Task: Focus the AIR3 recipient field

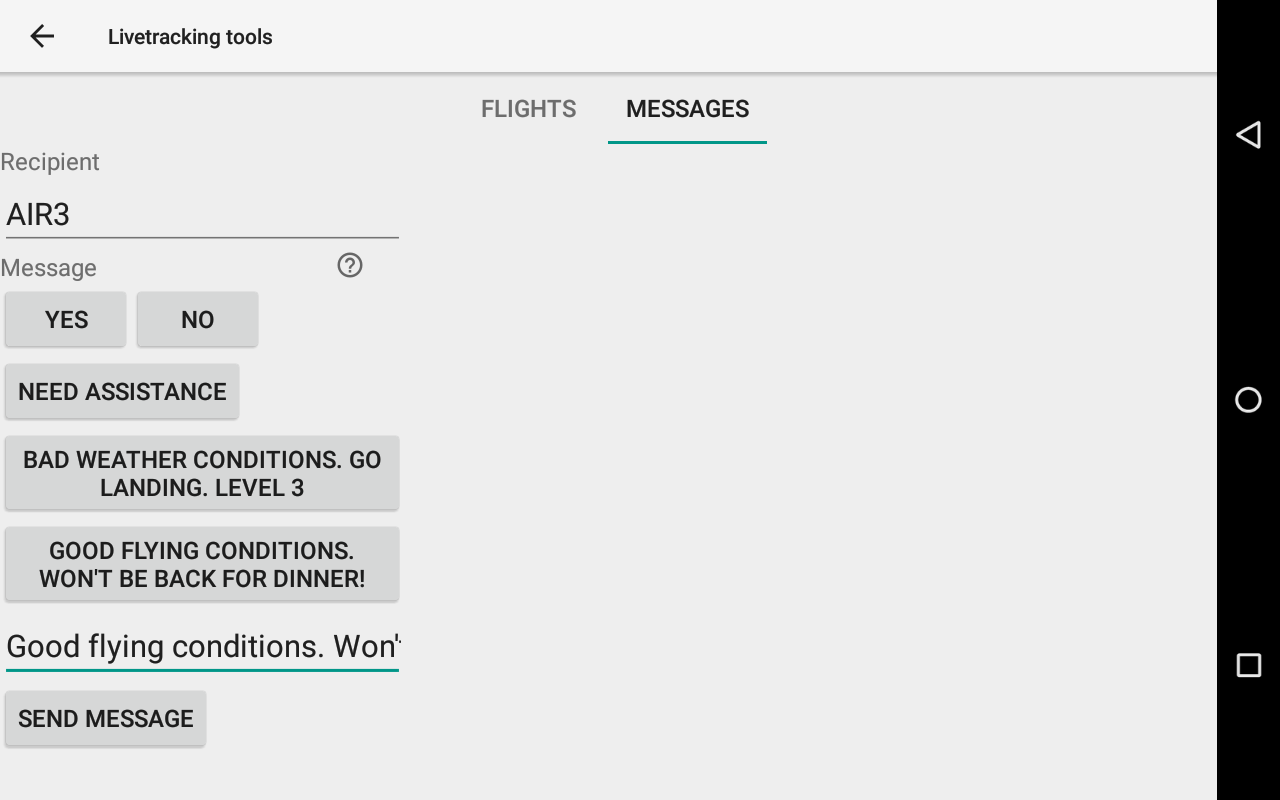Action: click(202, 214)
